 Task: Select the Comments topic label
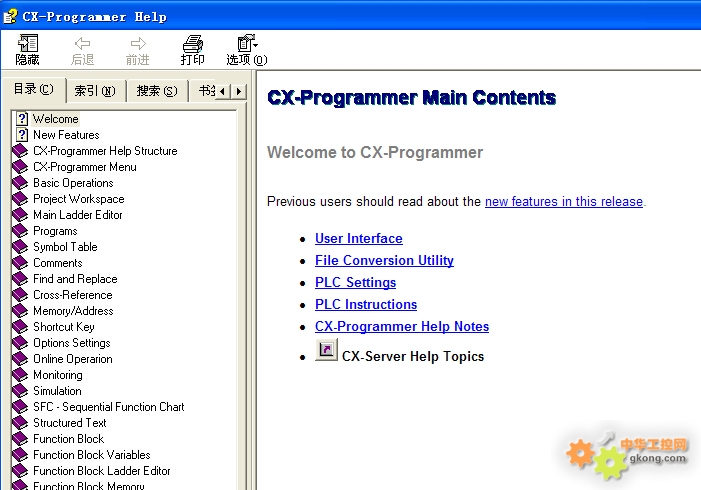58,263
